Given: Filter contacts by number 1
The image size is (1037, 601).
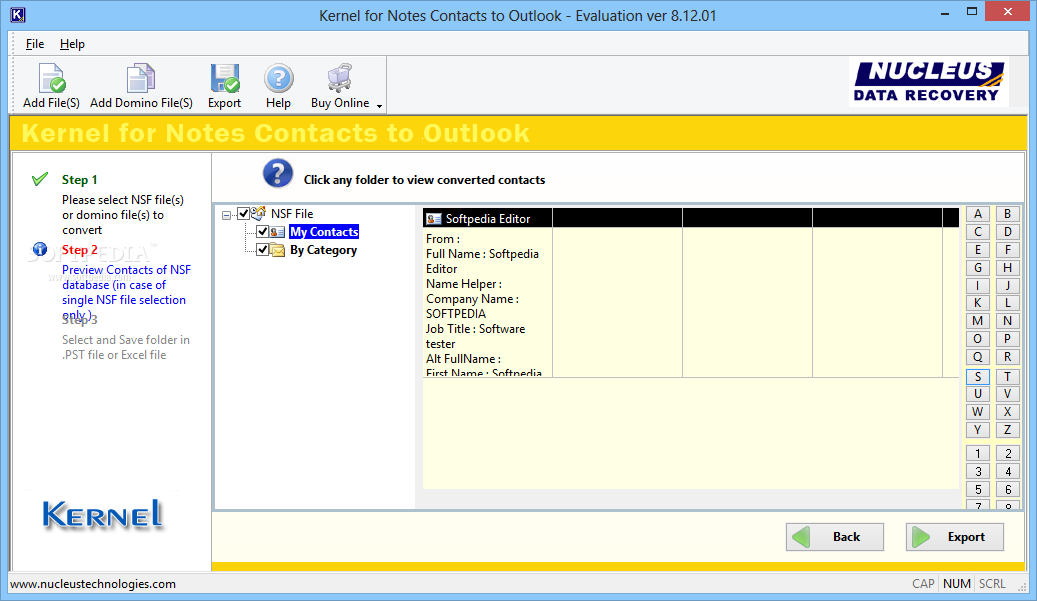Looking at the screenshot, I should tap(977, 454).
